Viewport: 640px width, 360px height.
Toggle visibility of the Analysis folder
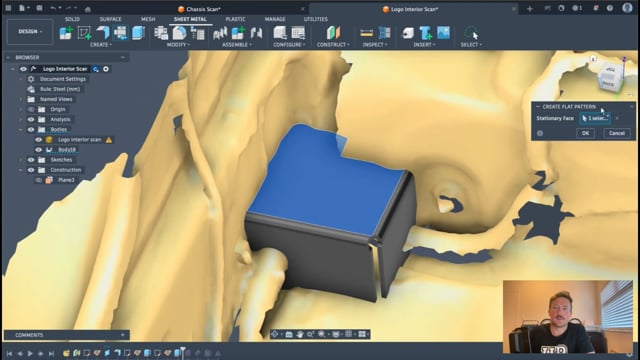pyautogui.click(x=31, y=120)
